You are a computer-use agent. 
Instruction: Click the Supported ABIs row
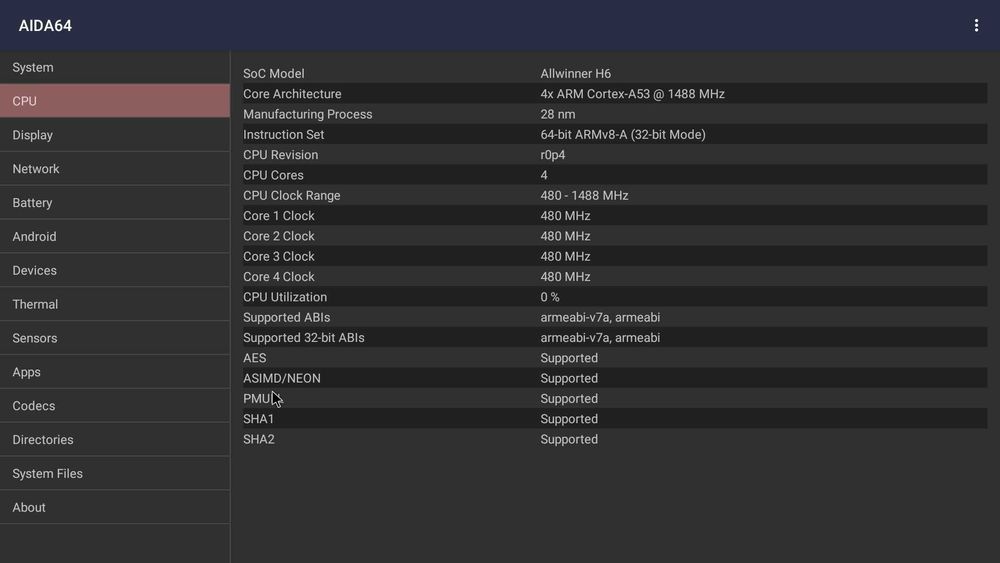point(614,318)
